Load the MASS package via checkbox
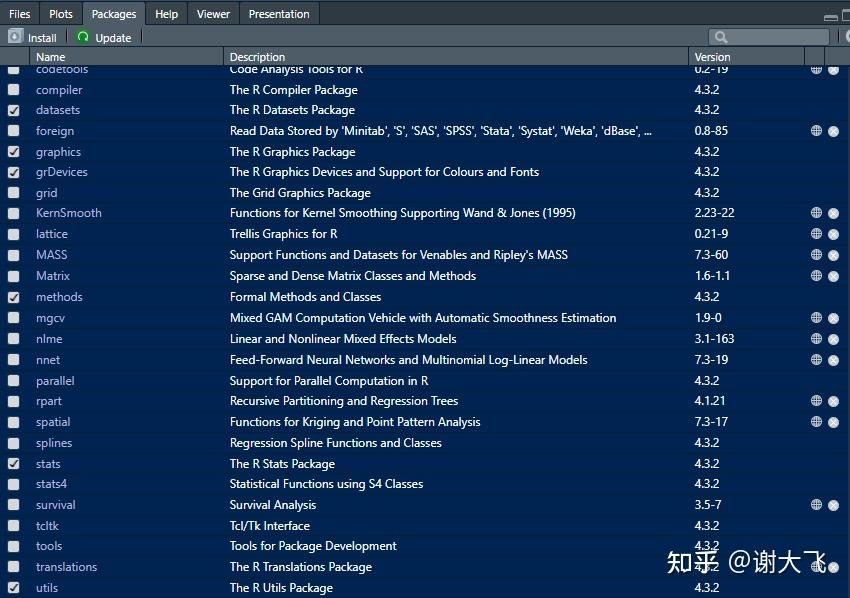 (14, 255)
